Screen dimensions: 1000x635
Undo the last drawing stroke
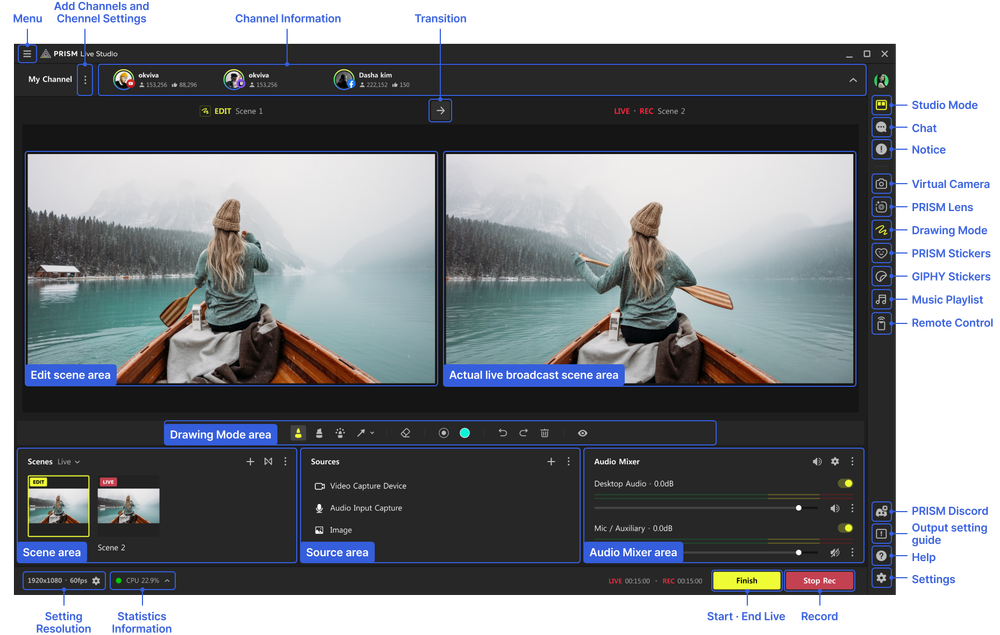click(x=501, y=433)
